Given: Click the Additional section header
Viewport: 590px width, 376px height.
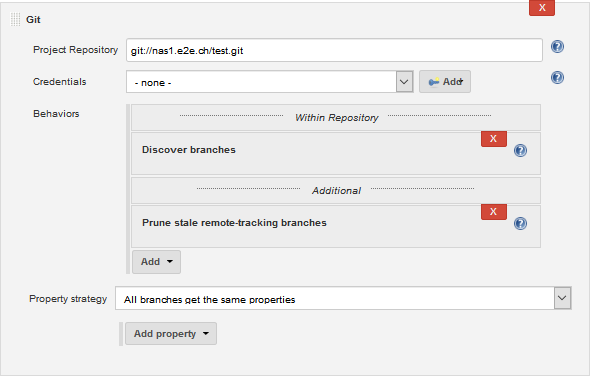Looking at the screenshot, I should pyautogui.click(x=336, y=190).
